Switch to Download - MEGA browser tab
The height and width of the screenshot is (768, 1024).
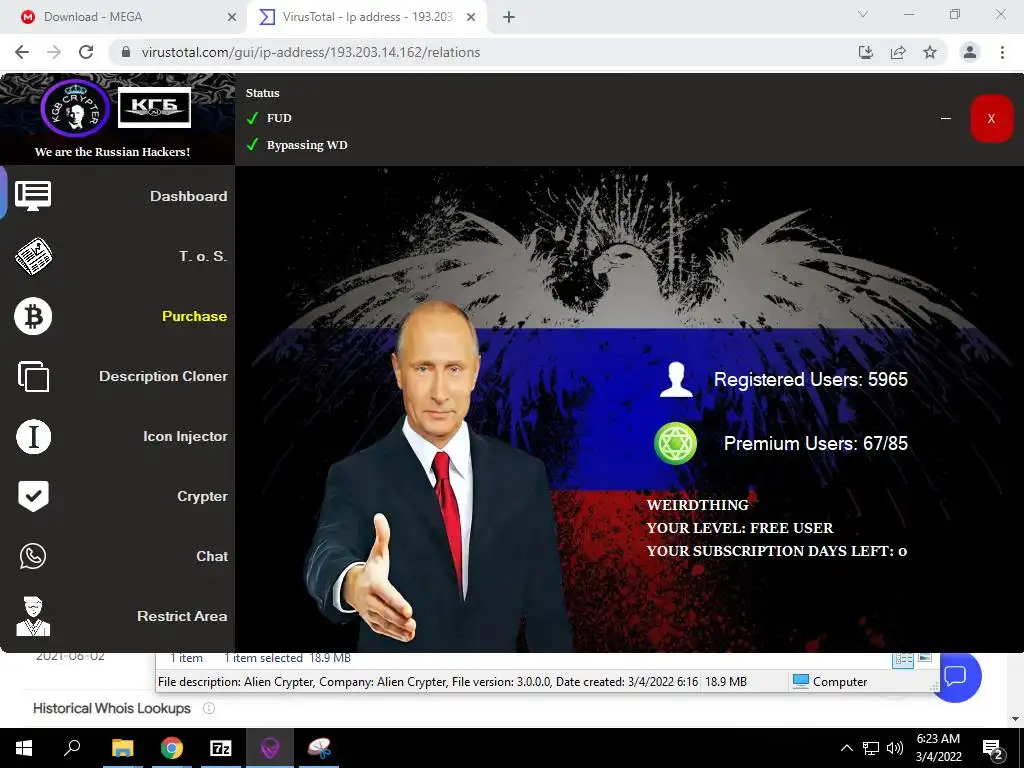tap(124, 17)
